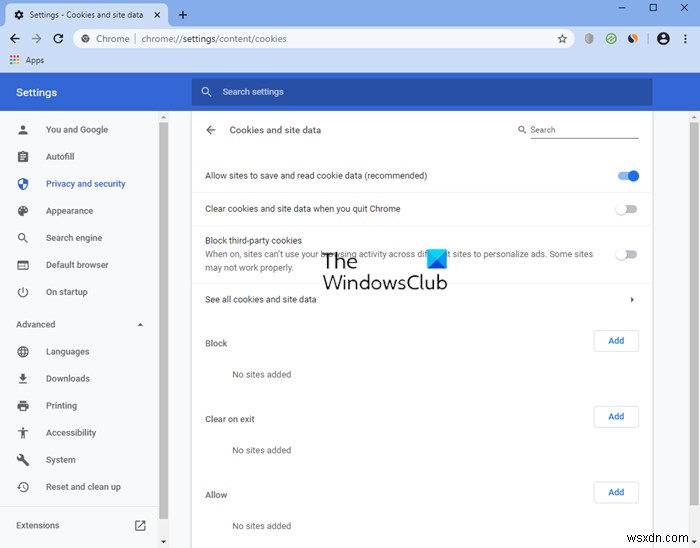Reload the page with refresh icon
Screen dimensions: 700x548
coord(58,39)
